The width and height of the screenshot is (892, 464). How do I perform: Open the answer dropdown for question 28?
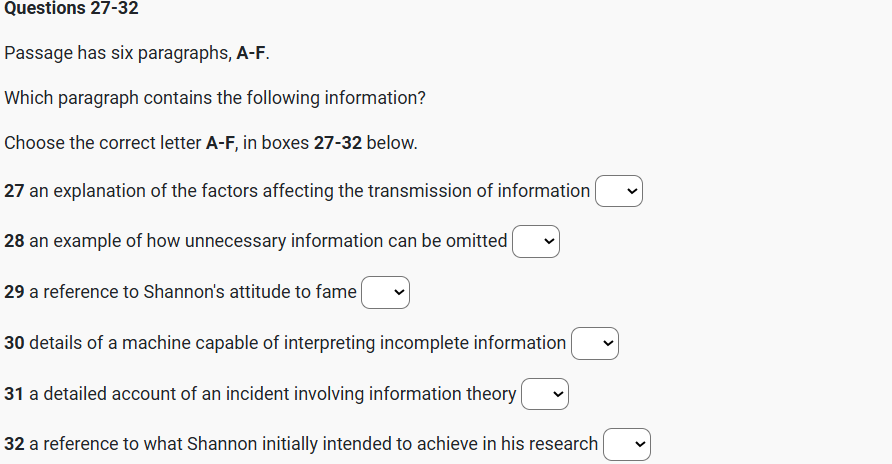(536, 241)
